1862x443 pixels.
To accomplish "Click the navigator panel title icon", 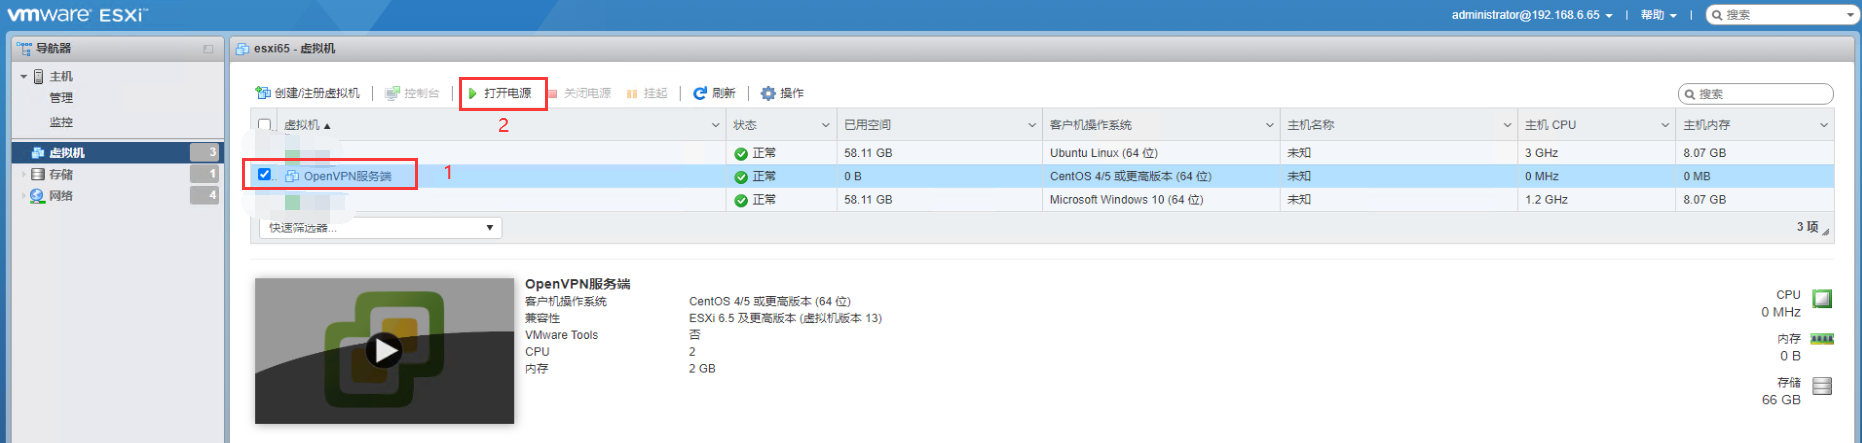I will tap(25, 48).
